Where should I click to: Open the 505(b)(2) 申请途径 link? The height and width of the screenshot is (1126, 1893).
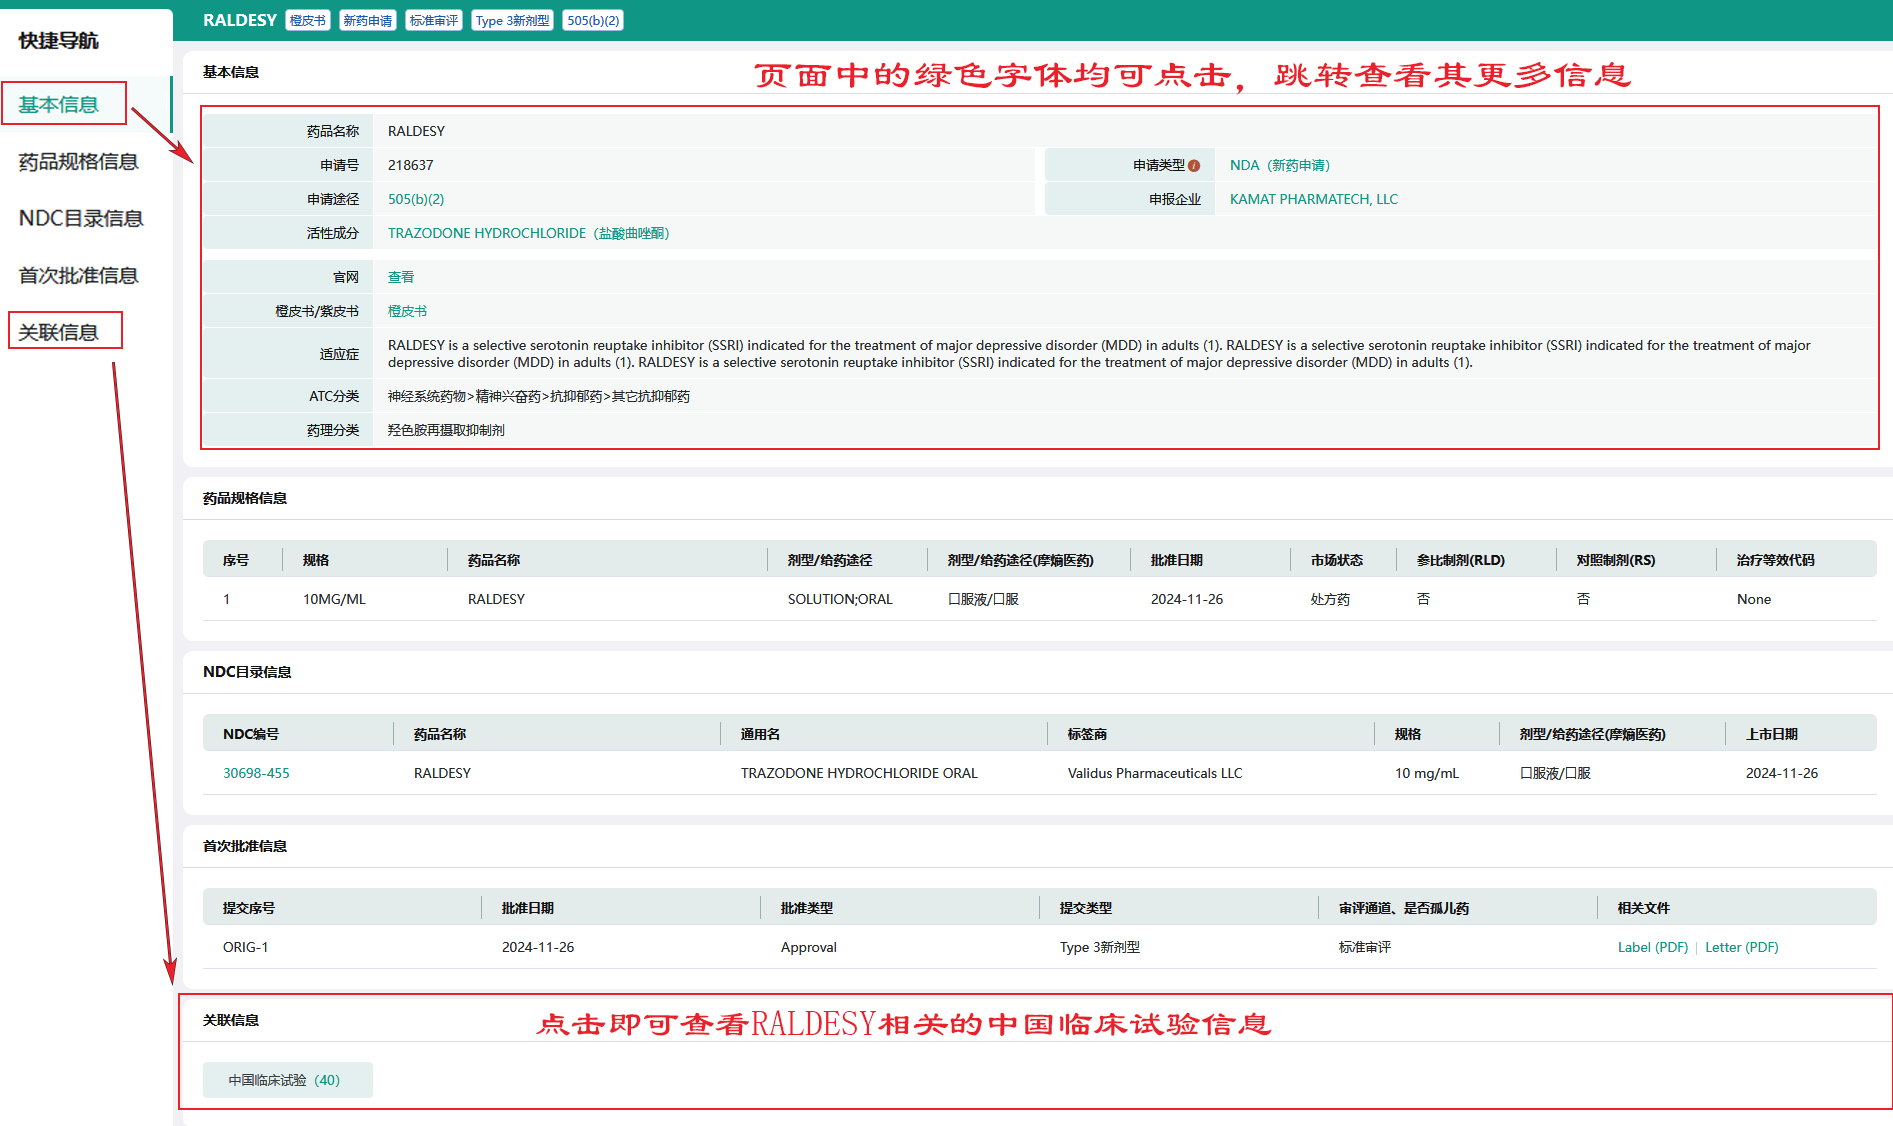pos(416,200)
